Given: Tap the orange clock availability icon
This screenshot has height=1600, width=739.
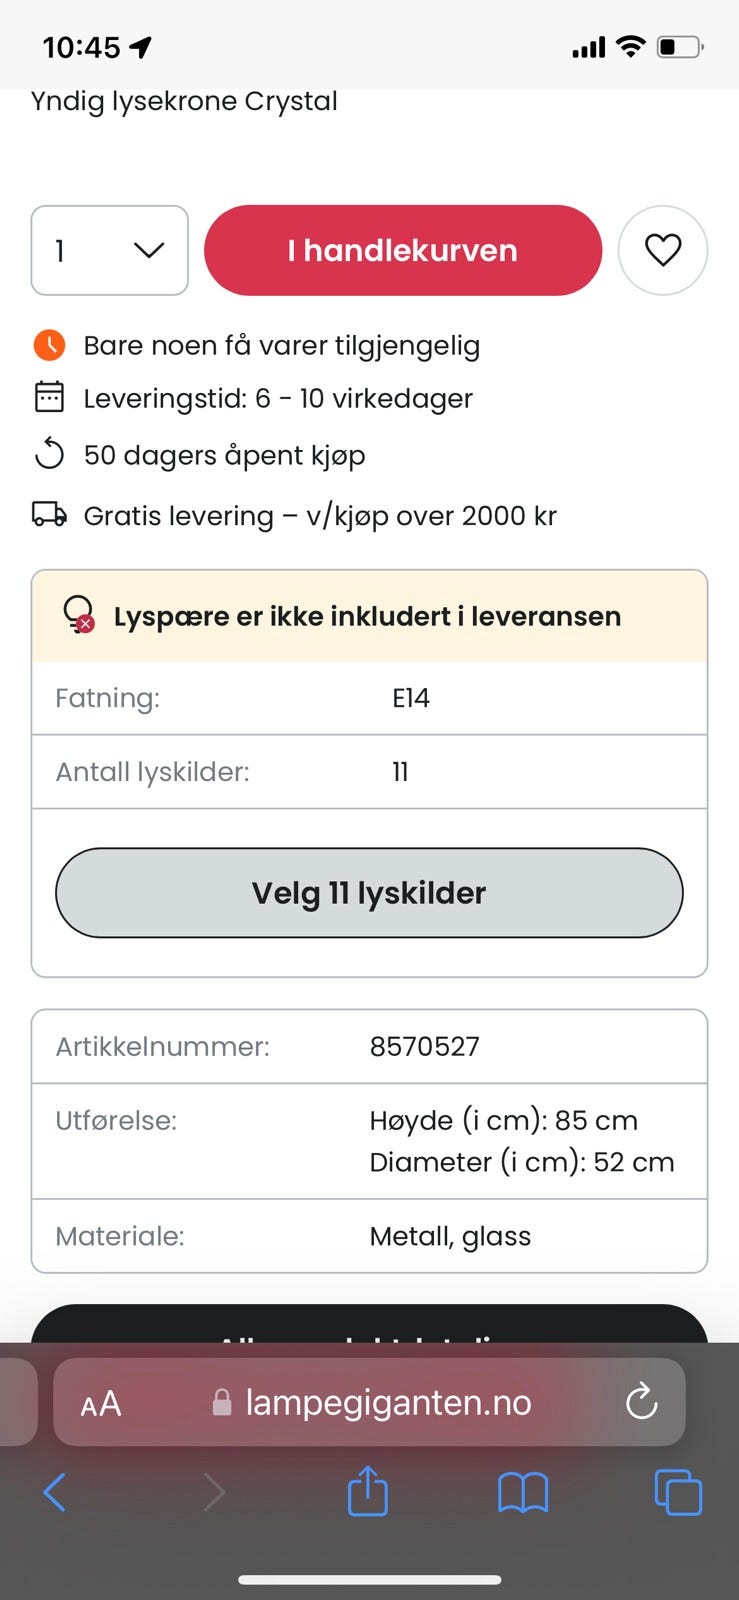Looking at the screenshot, I should [49, 346].
